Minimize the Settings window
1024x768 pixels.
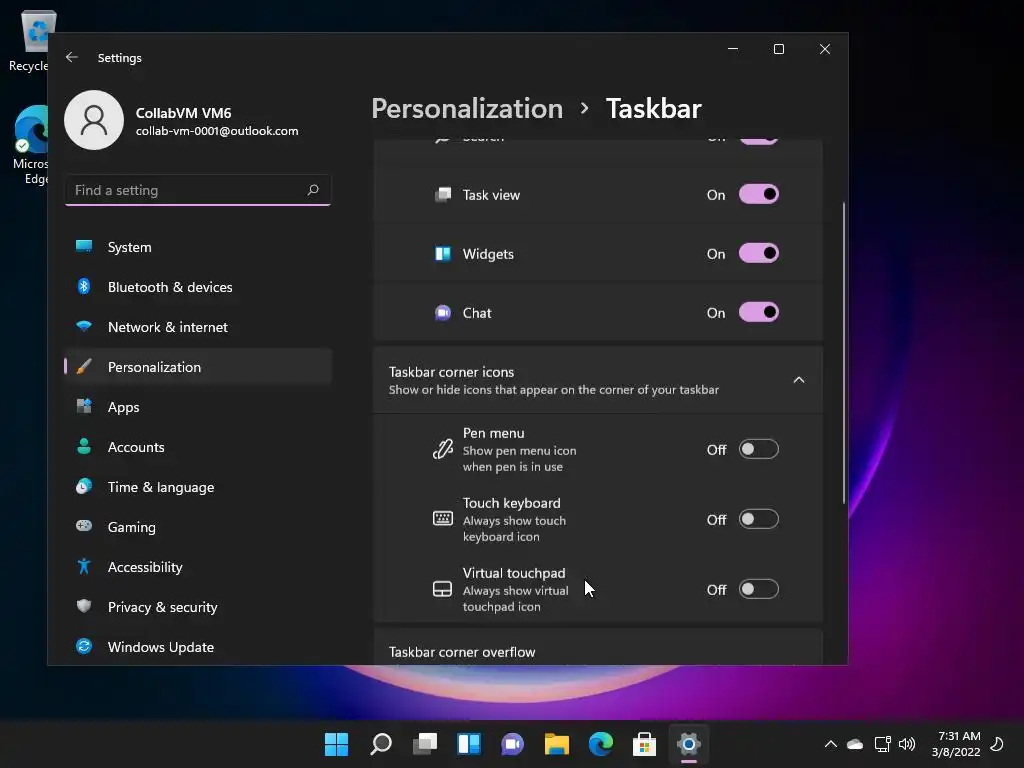[733, 49]
